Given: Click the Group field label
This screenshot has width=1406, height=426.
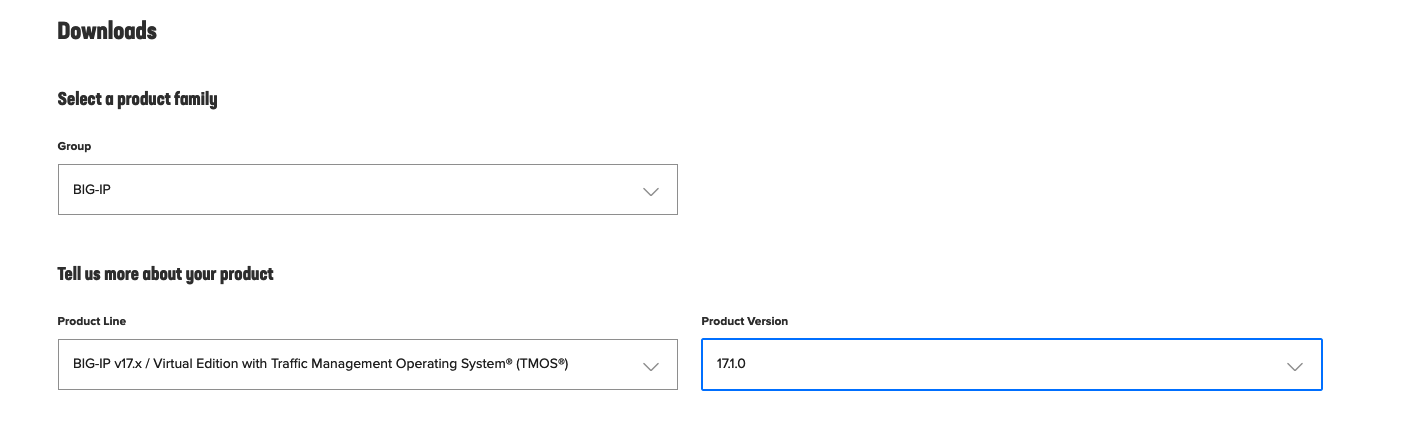Looking at the screenshot, I should 74,146.
